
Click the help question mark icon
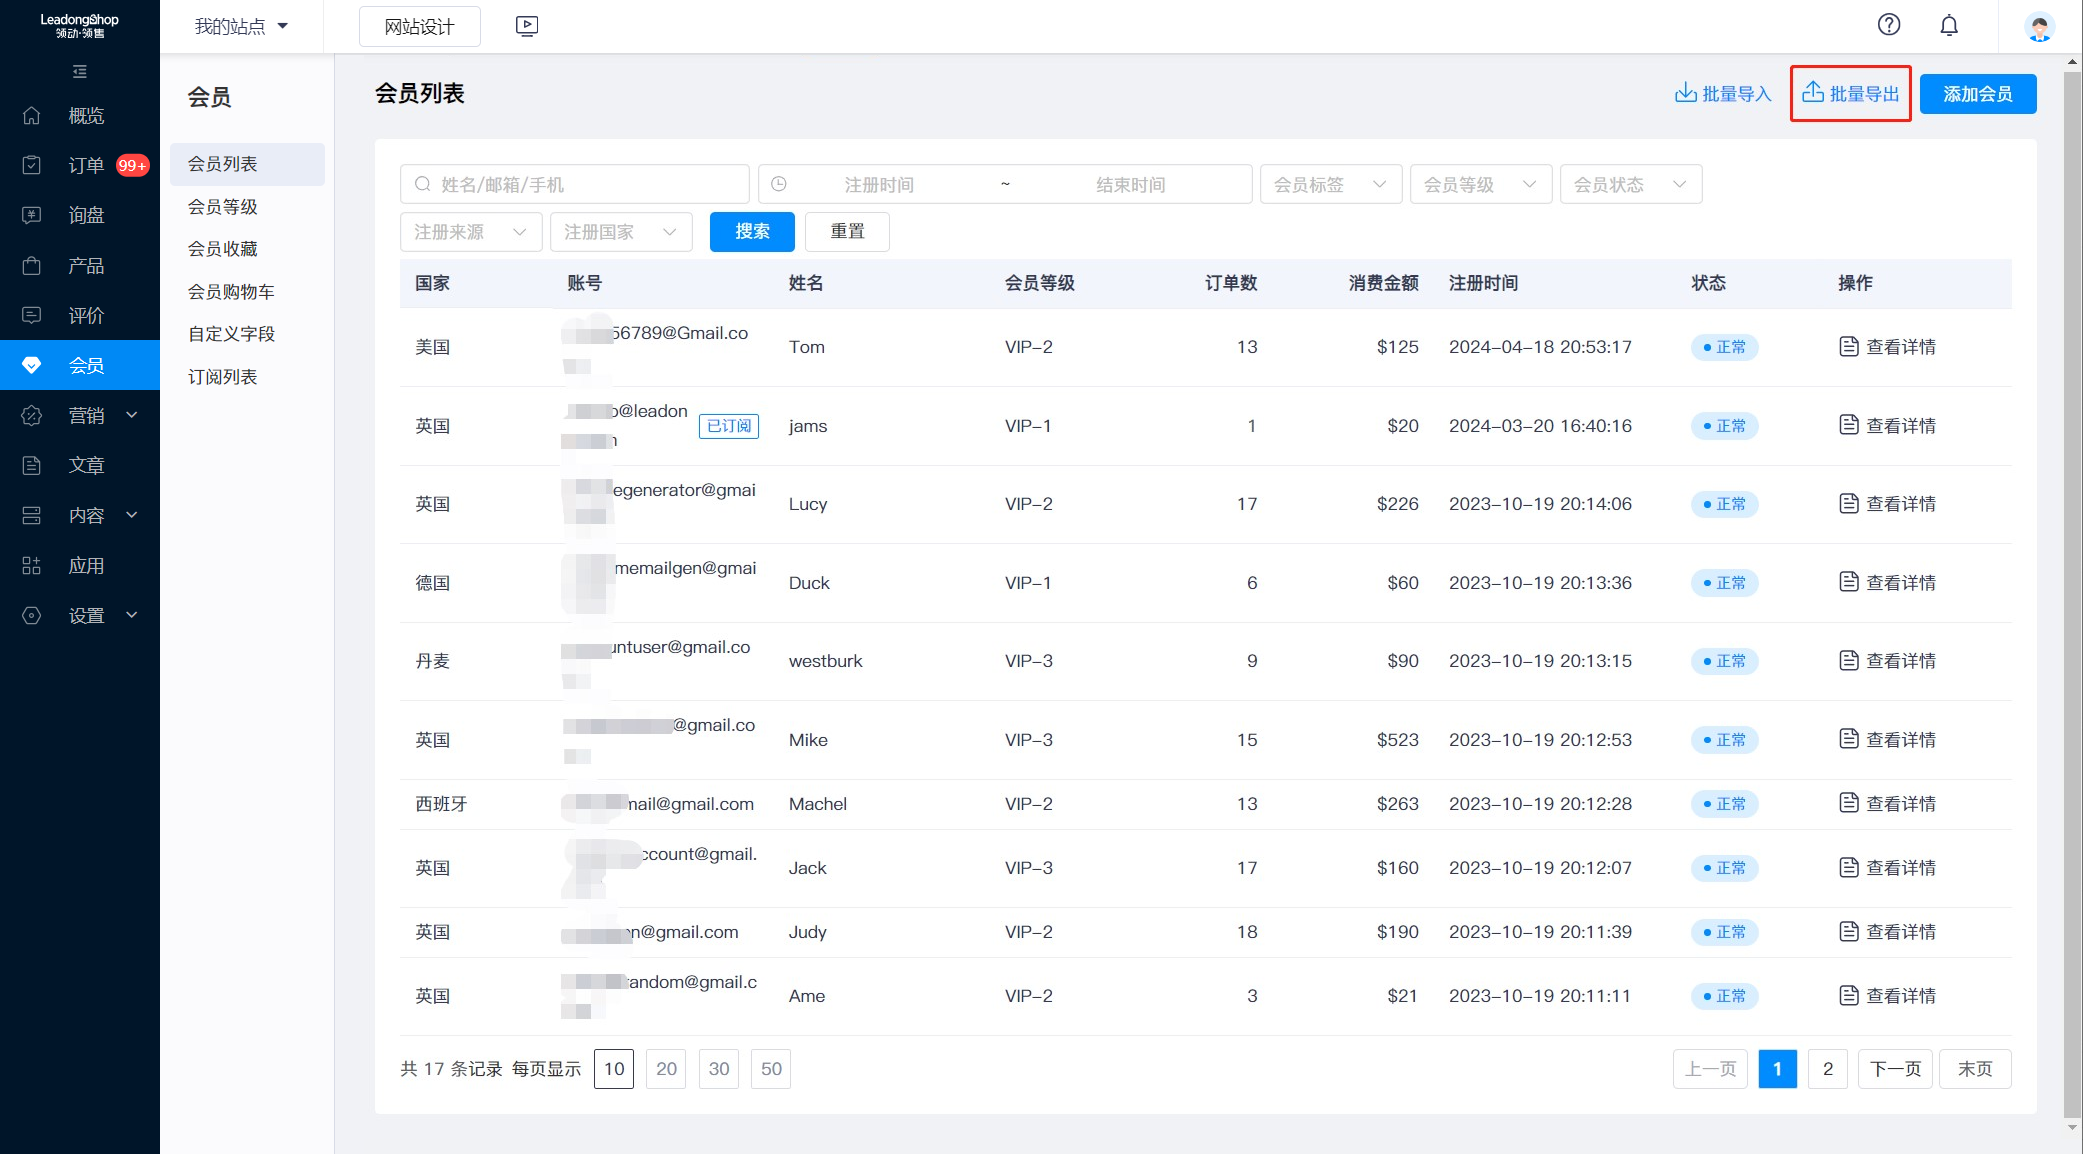tap(1888, 25)
